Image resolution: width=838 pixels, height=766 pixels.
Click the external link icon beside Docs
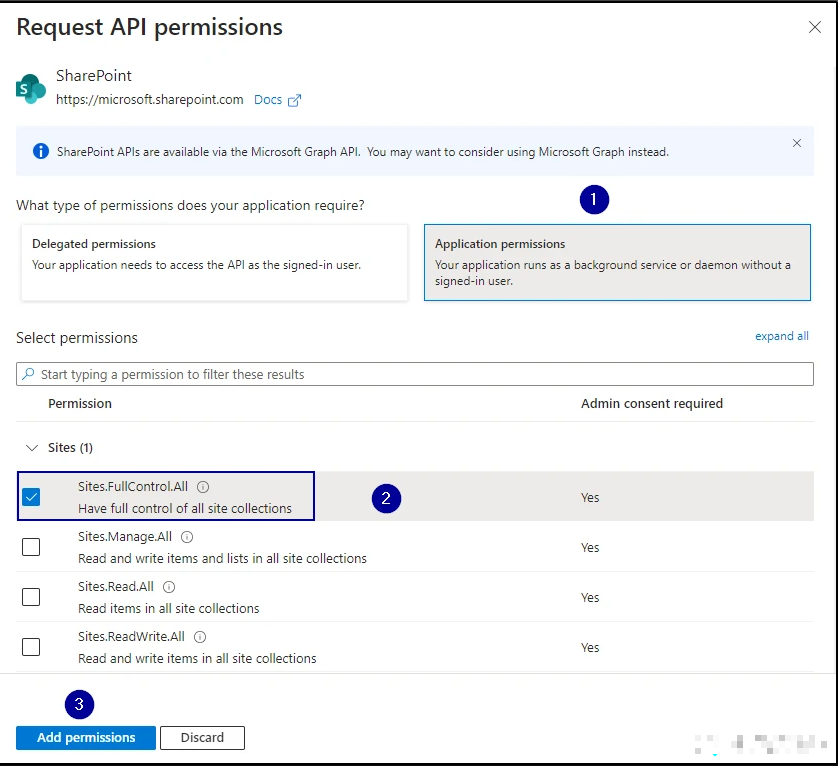click(x=294, y=100)
